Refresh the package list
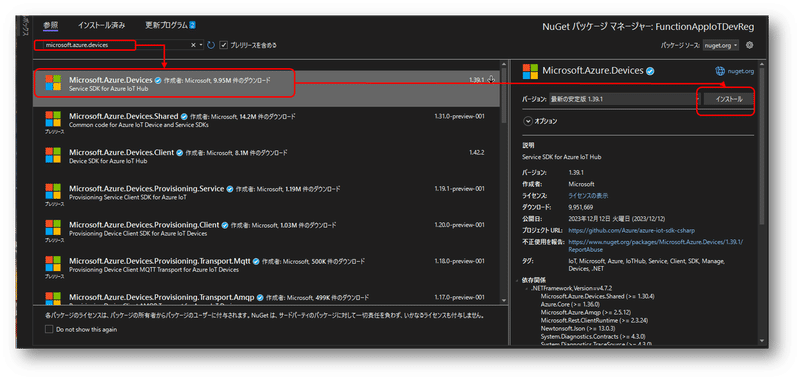 point(211,45)
